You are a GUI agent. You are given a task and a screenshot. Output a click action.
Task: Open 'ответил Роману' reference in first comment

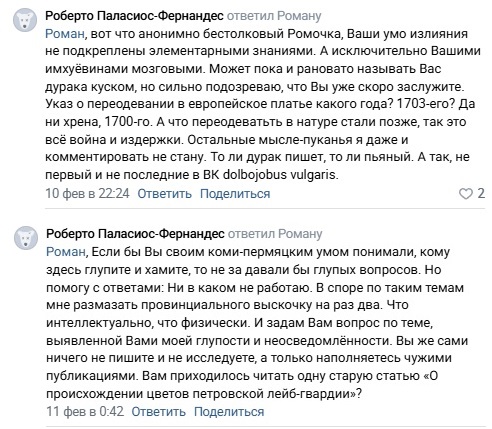click(x=274, y=16)
